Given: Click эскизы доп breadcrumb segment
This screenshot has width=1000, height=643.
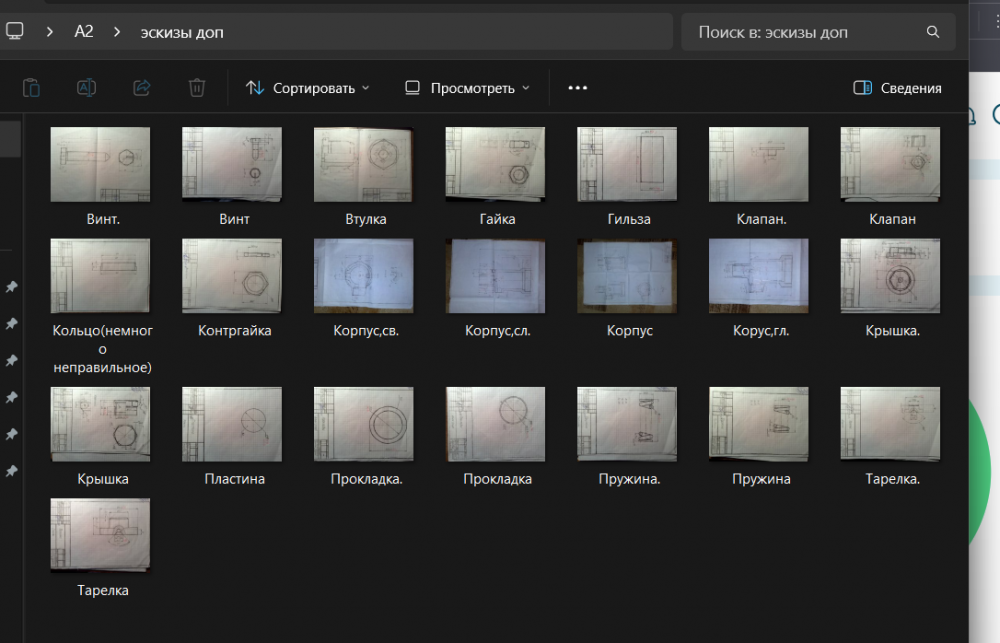Looking at the screenshot, I should tap(182, 32).
